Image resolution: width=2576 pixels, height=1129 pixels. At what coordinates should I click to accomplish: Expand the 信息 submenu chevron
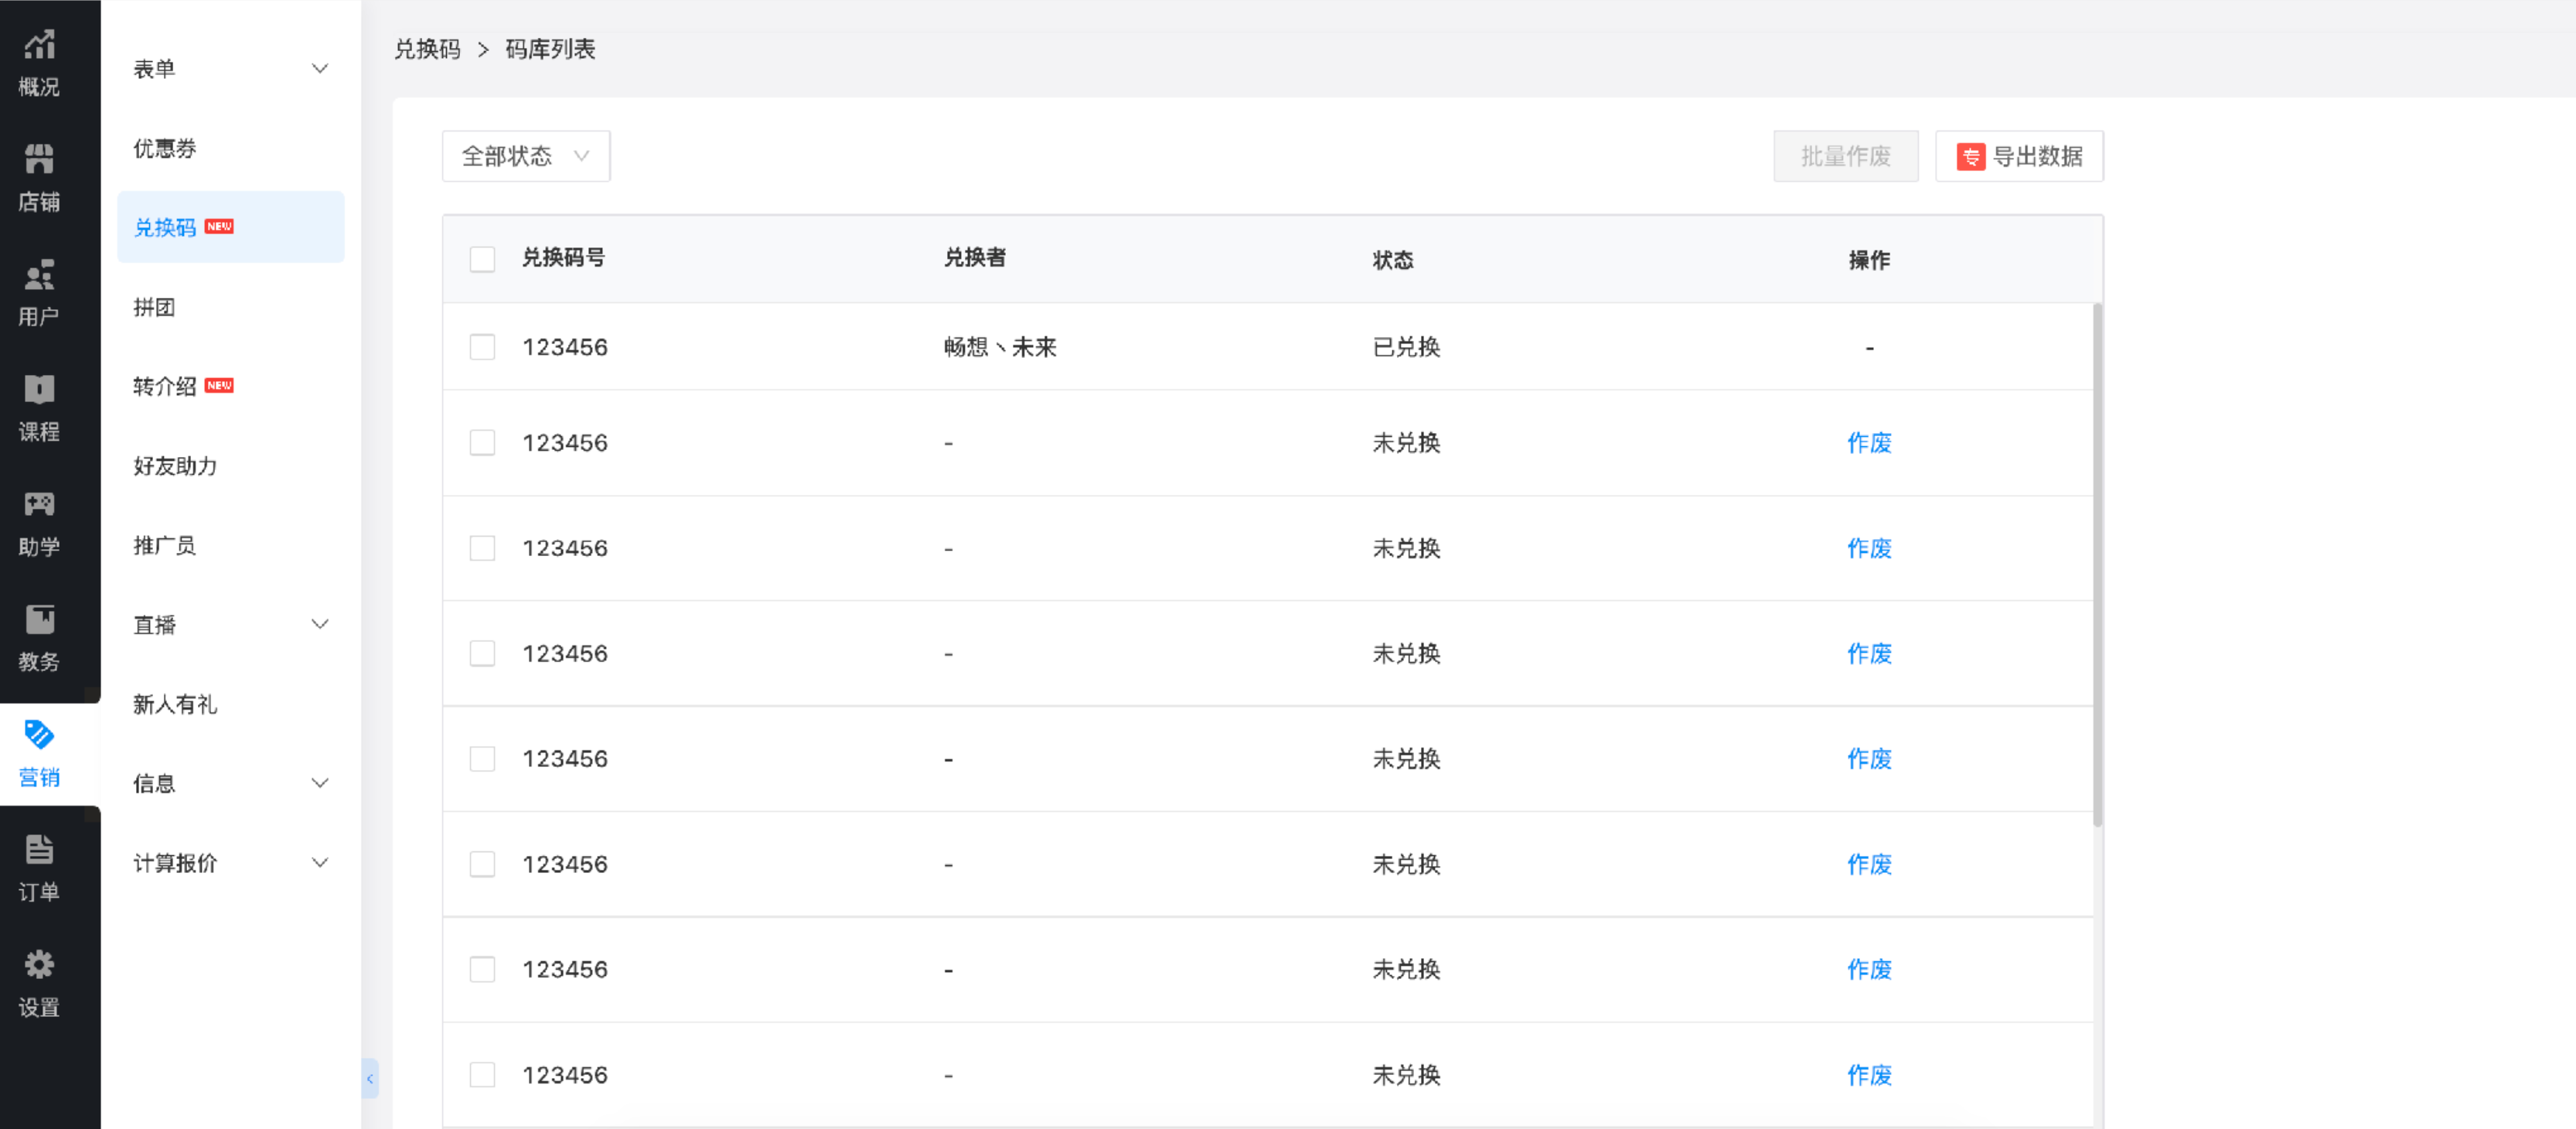320,783
